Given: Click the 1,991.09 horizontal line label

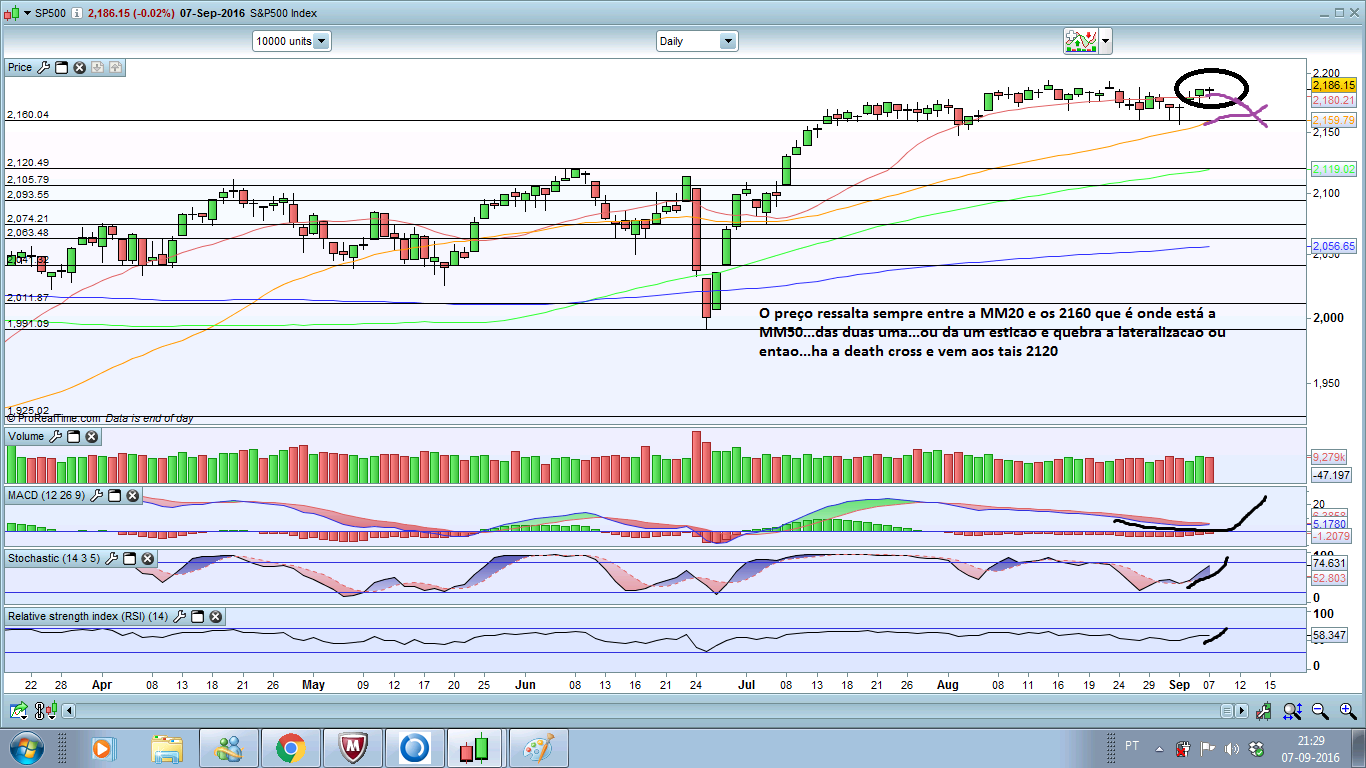Looking at the screenshot, I should (x=28, y=323).
